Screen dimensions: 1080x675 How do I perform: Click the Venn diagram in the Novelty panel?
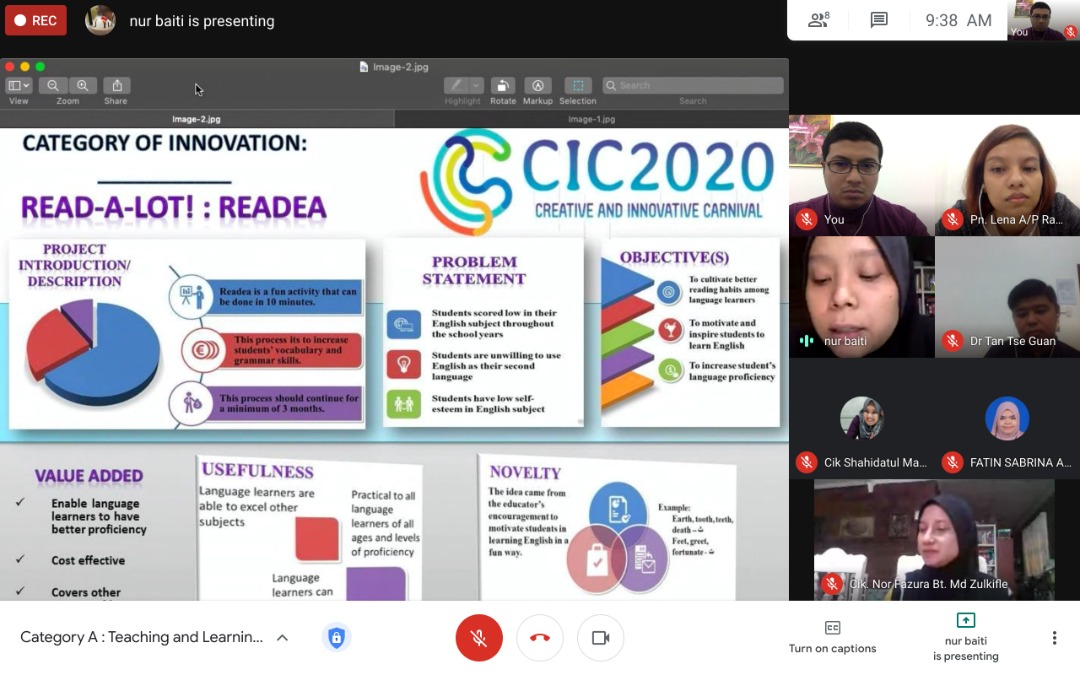[x=617, y=539]
